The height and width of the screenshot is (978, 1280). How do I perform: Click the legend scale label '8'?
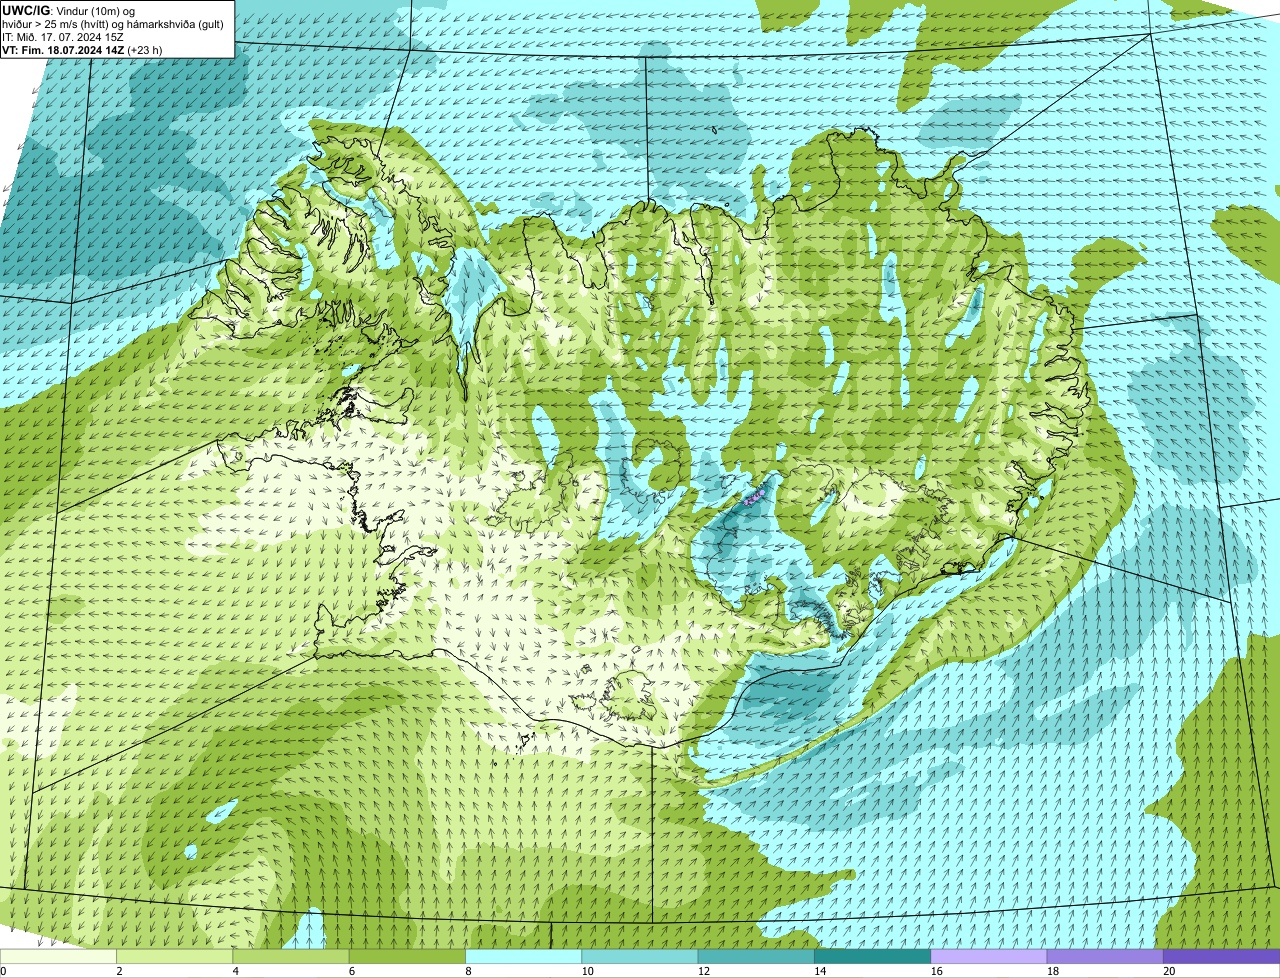pos(468,971)
